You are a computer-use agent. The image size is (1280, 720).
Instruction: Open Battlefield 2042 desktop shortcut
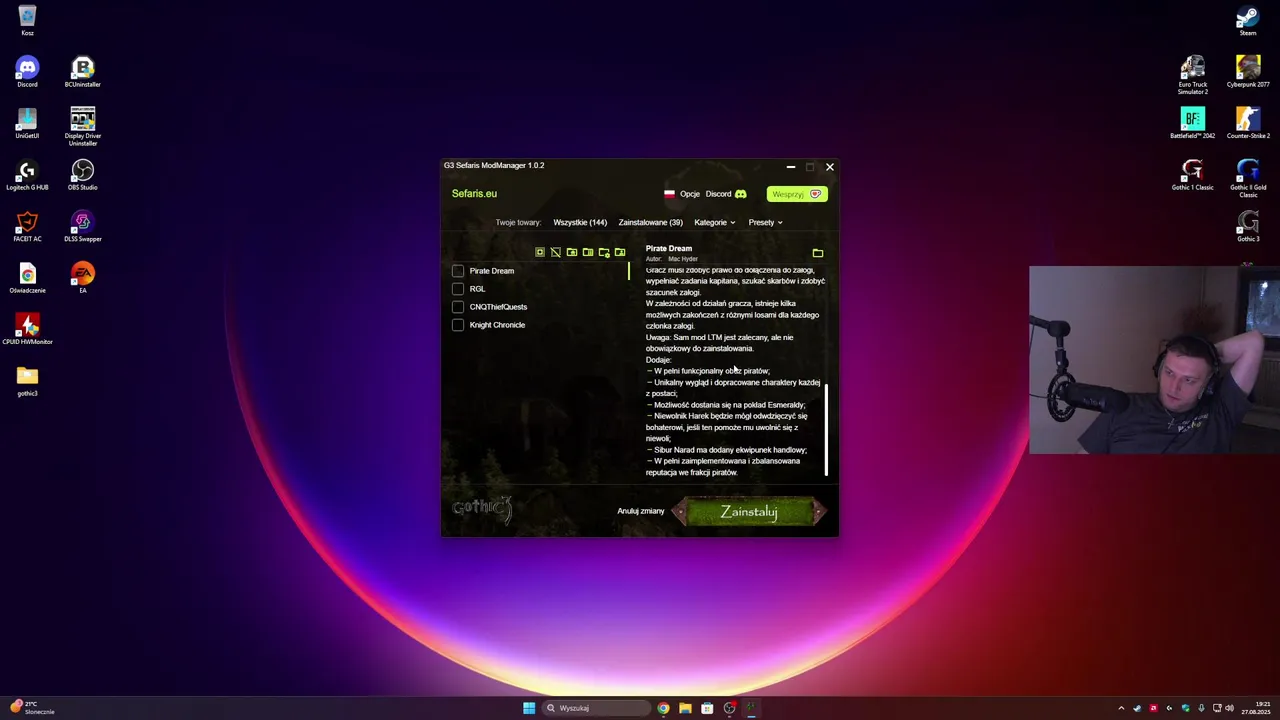point(1192,123)
